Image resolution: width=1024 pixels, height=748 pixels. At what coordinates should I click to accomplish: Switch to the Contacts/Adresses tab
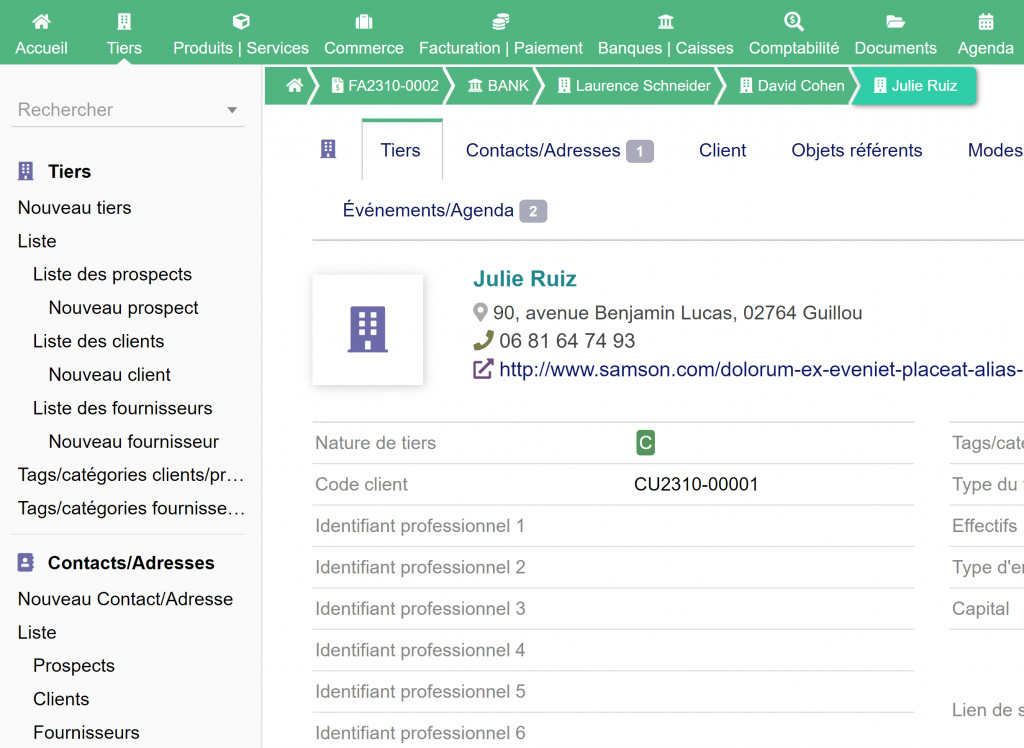(x=543, y=151)
